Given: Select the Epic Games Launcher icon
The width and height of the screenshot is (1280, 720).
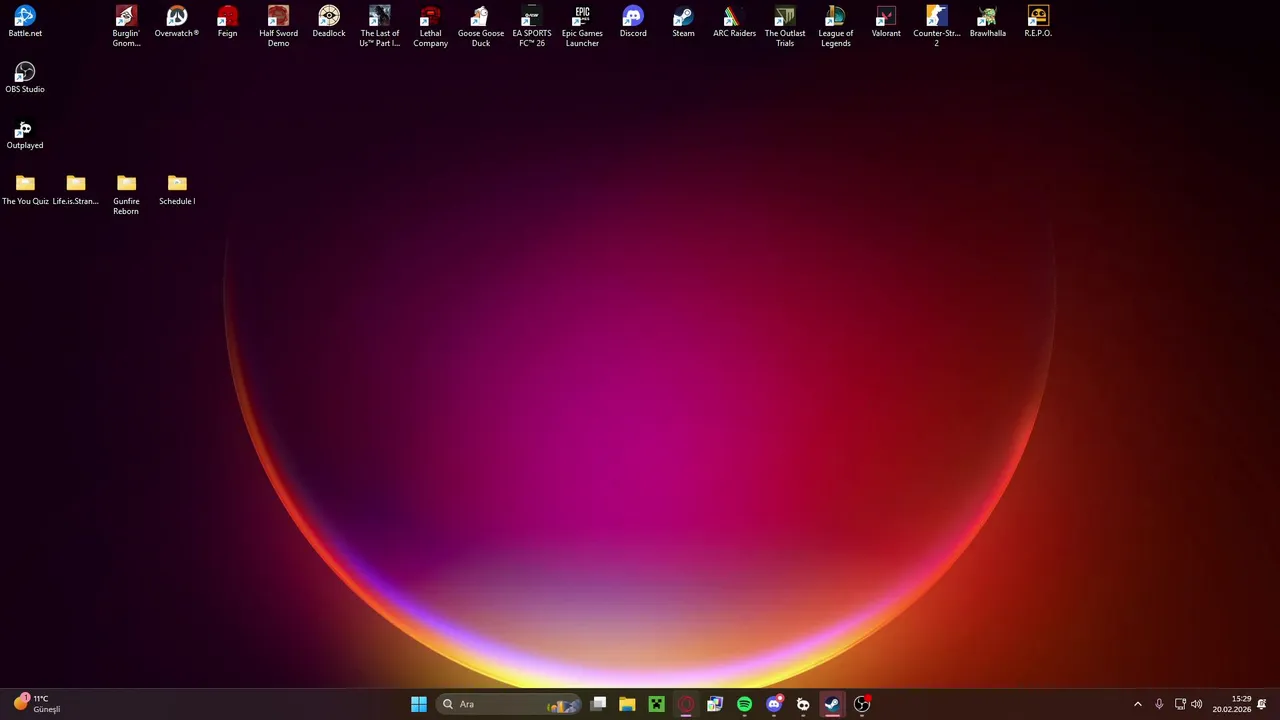Looking at the screenshot, I should point(582,26).
